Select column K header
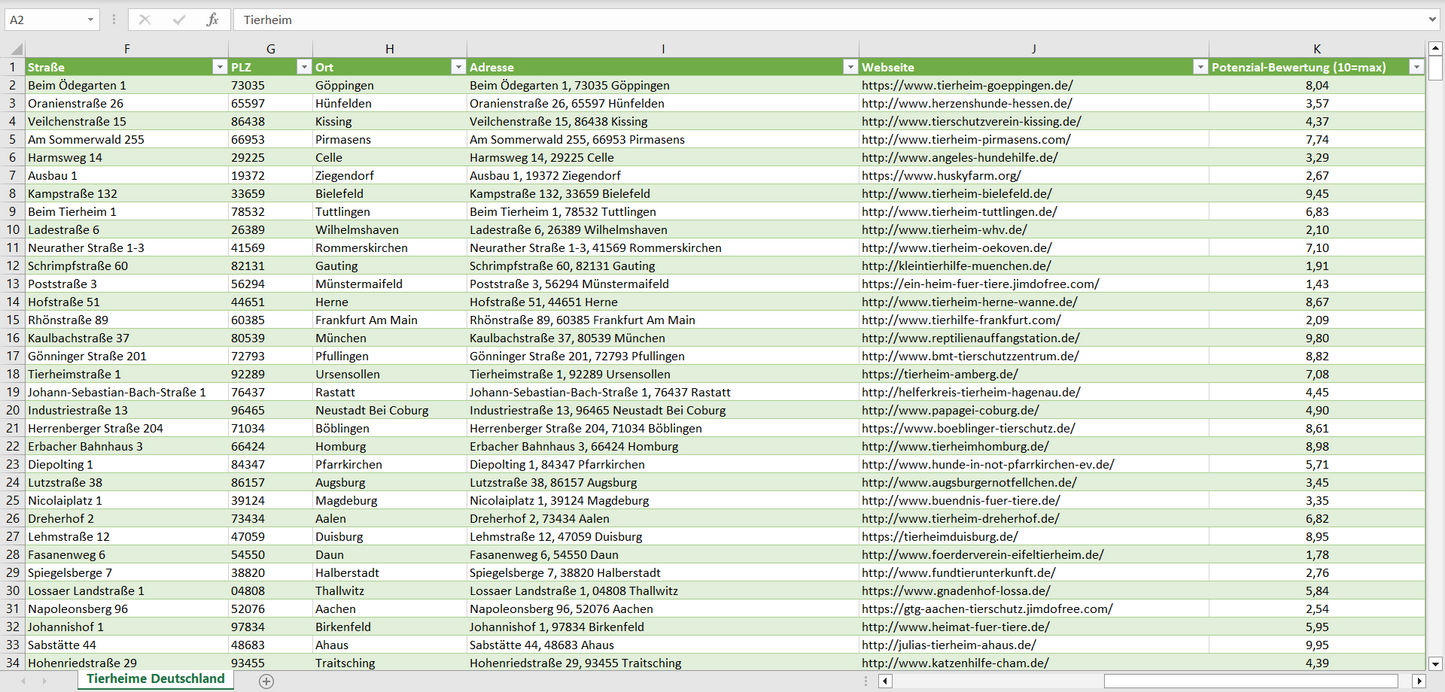The image size is (1445, 692). [1317, 48]
